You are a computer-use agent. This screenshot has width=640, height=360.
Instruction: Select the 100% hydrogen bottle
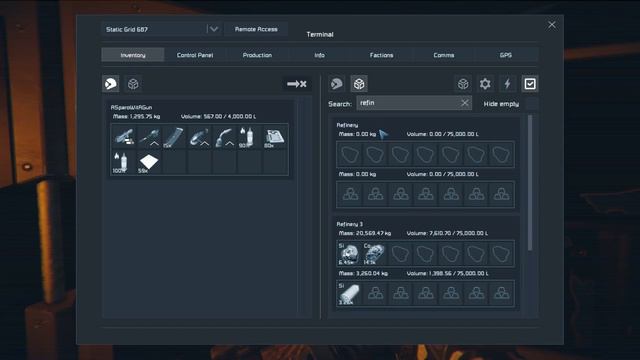tap(124, 162)
